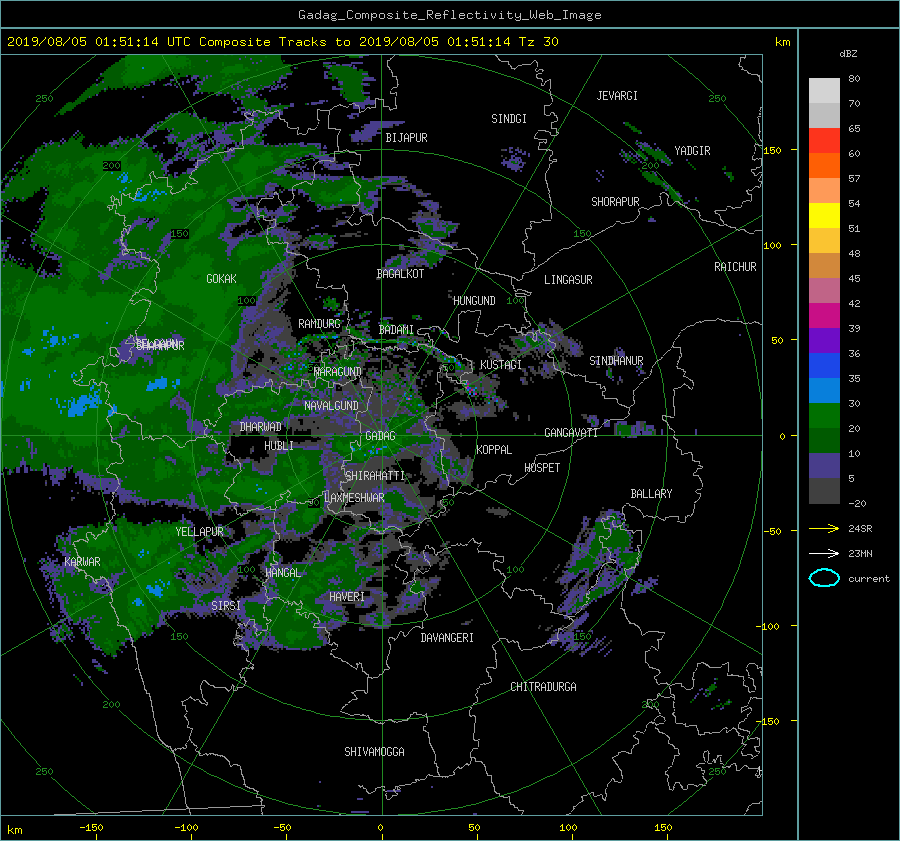Click the HUNGUND city label
Viewport: 900px width, 841px height.
pos(474,301)
